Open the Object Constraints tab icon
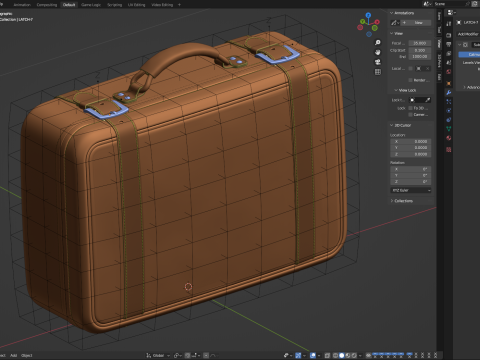The image size is (480, 360). click(x=449, y=120)
